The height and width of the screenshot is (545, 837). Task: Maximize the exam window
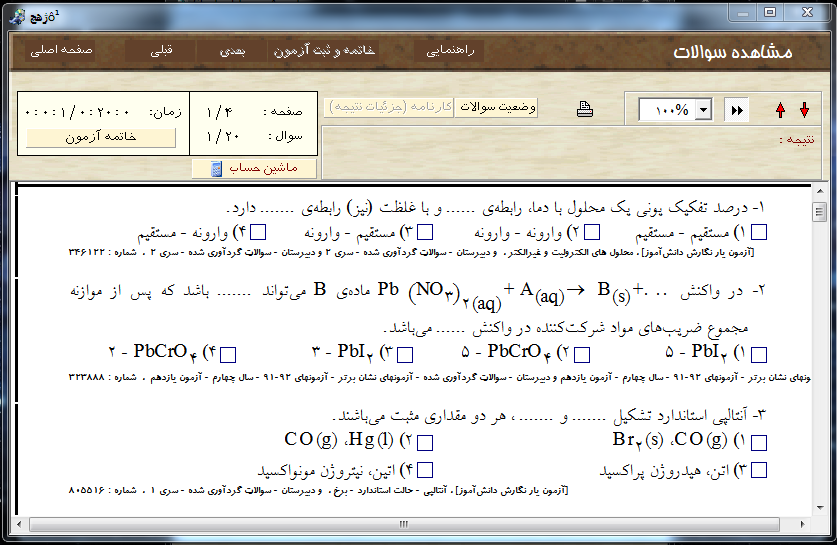pos(770,13)
